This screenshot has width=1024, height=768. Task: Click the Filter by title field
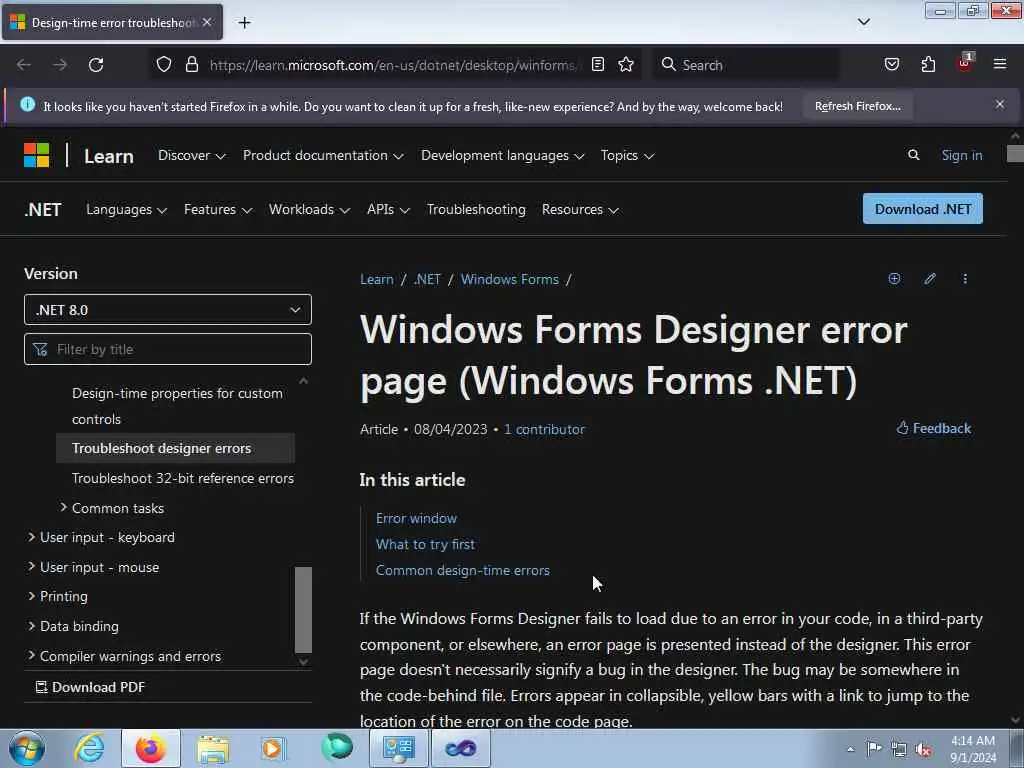tap(168, 349)
